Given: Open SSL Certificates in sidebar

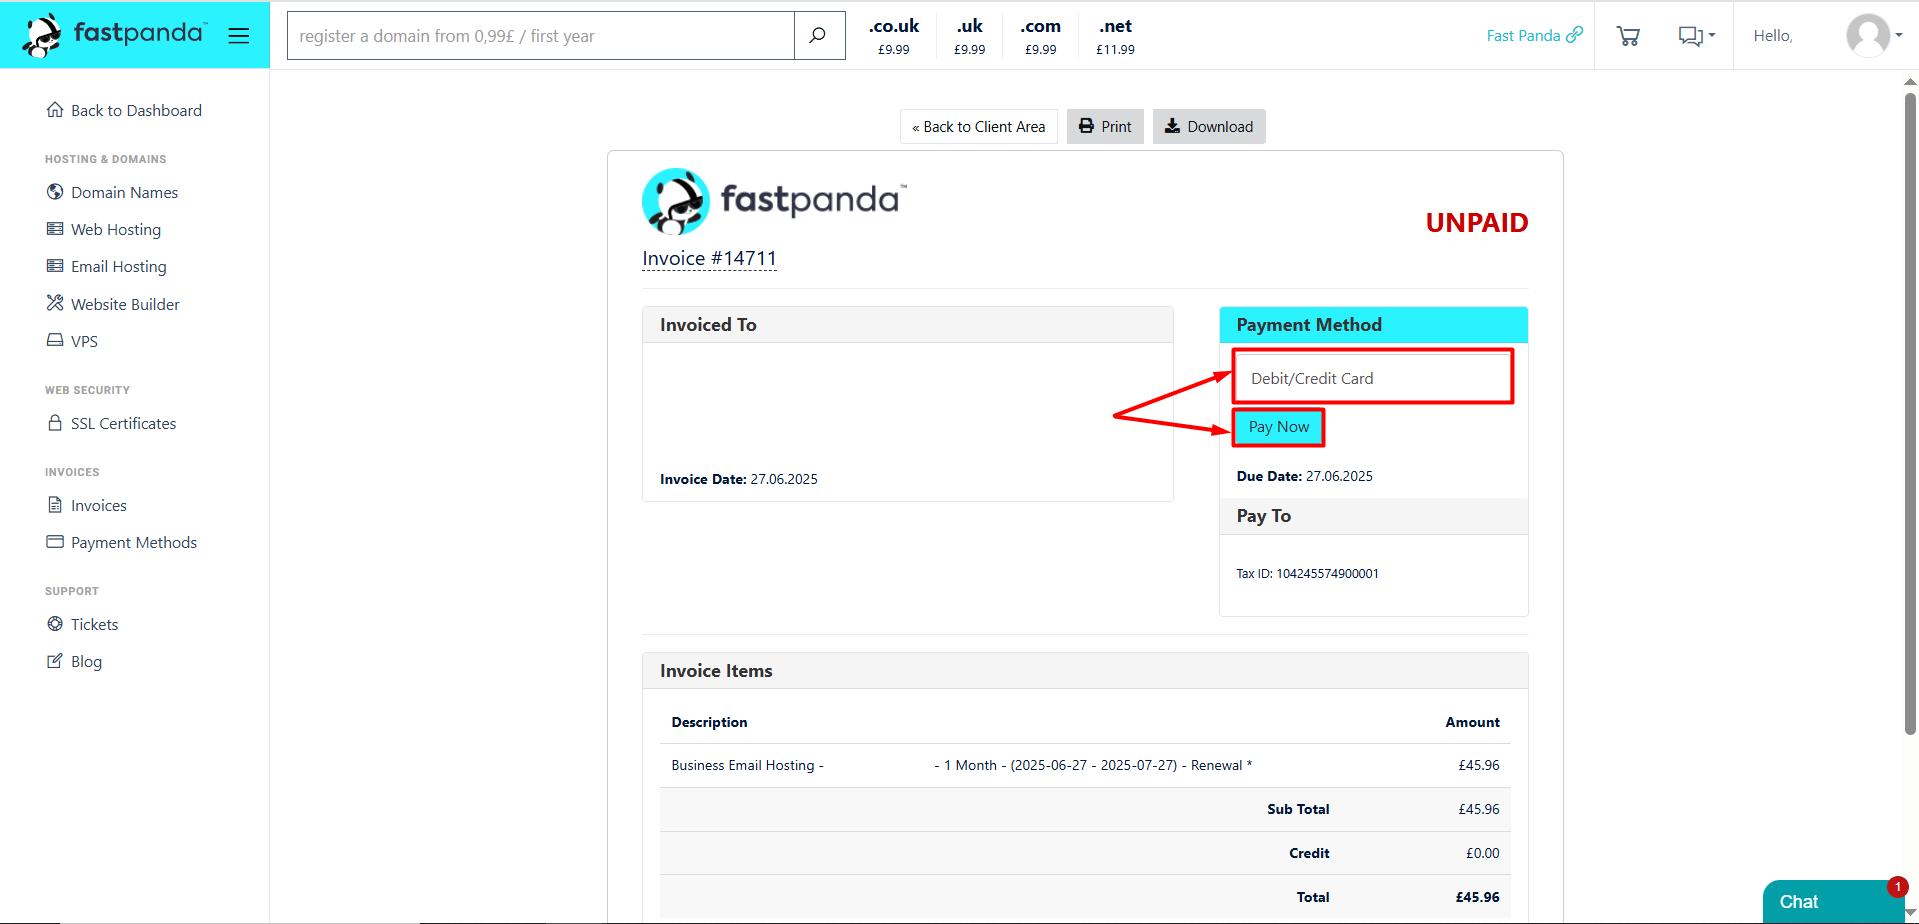Looking at the screenshot, I should pyautogui.click(x=123, y=423).
